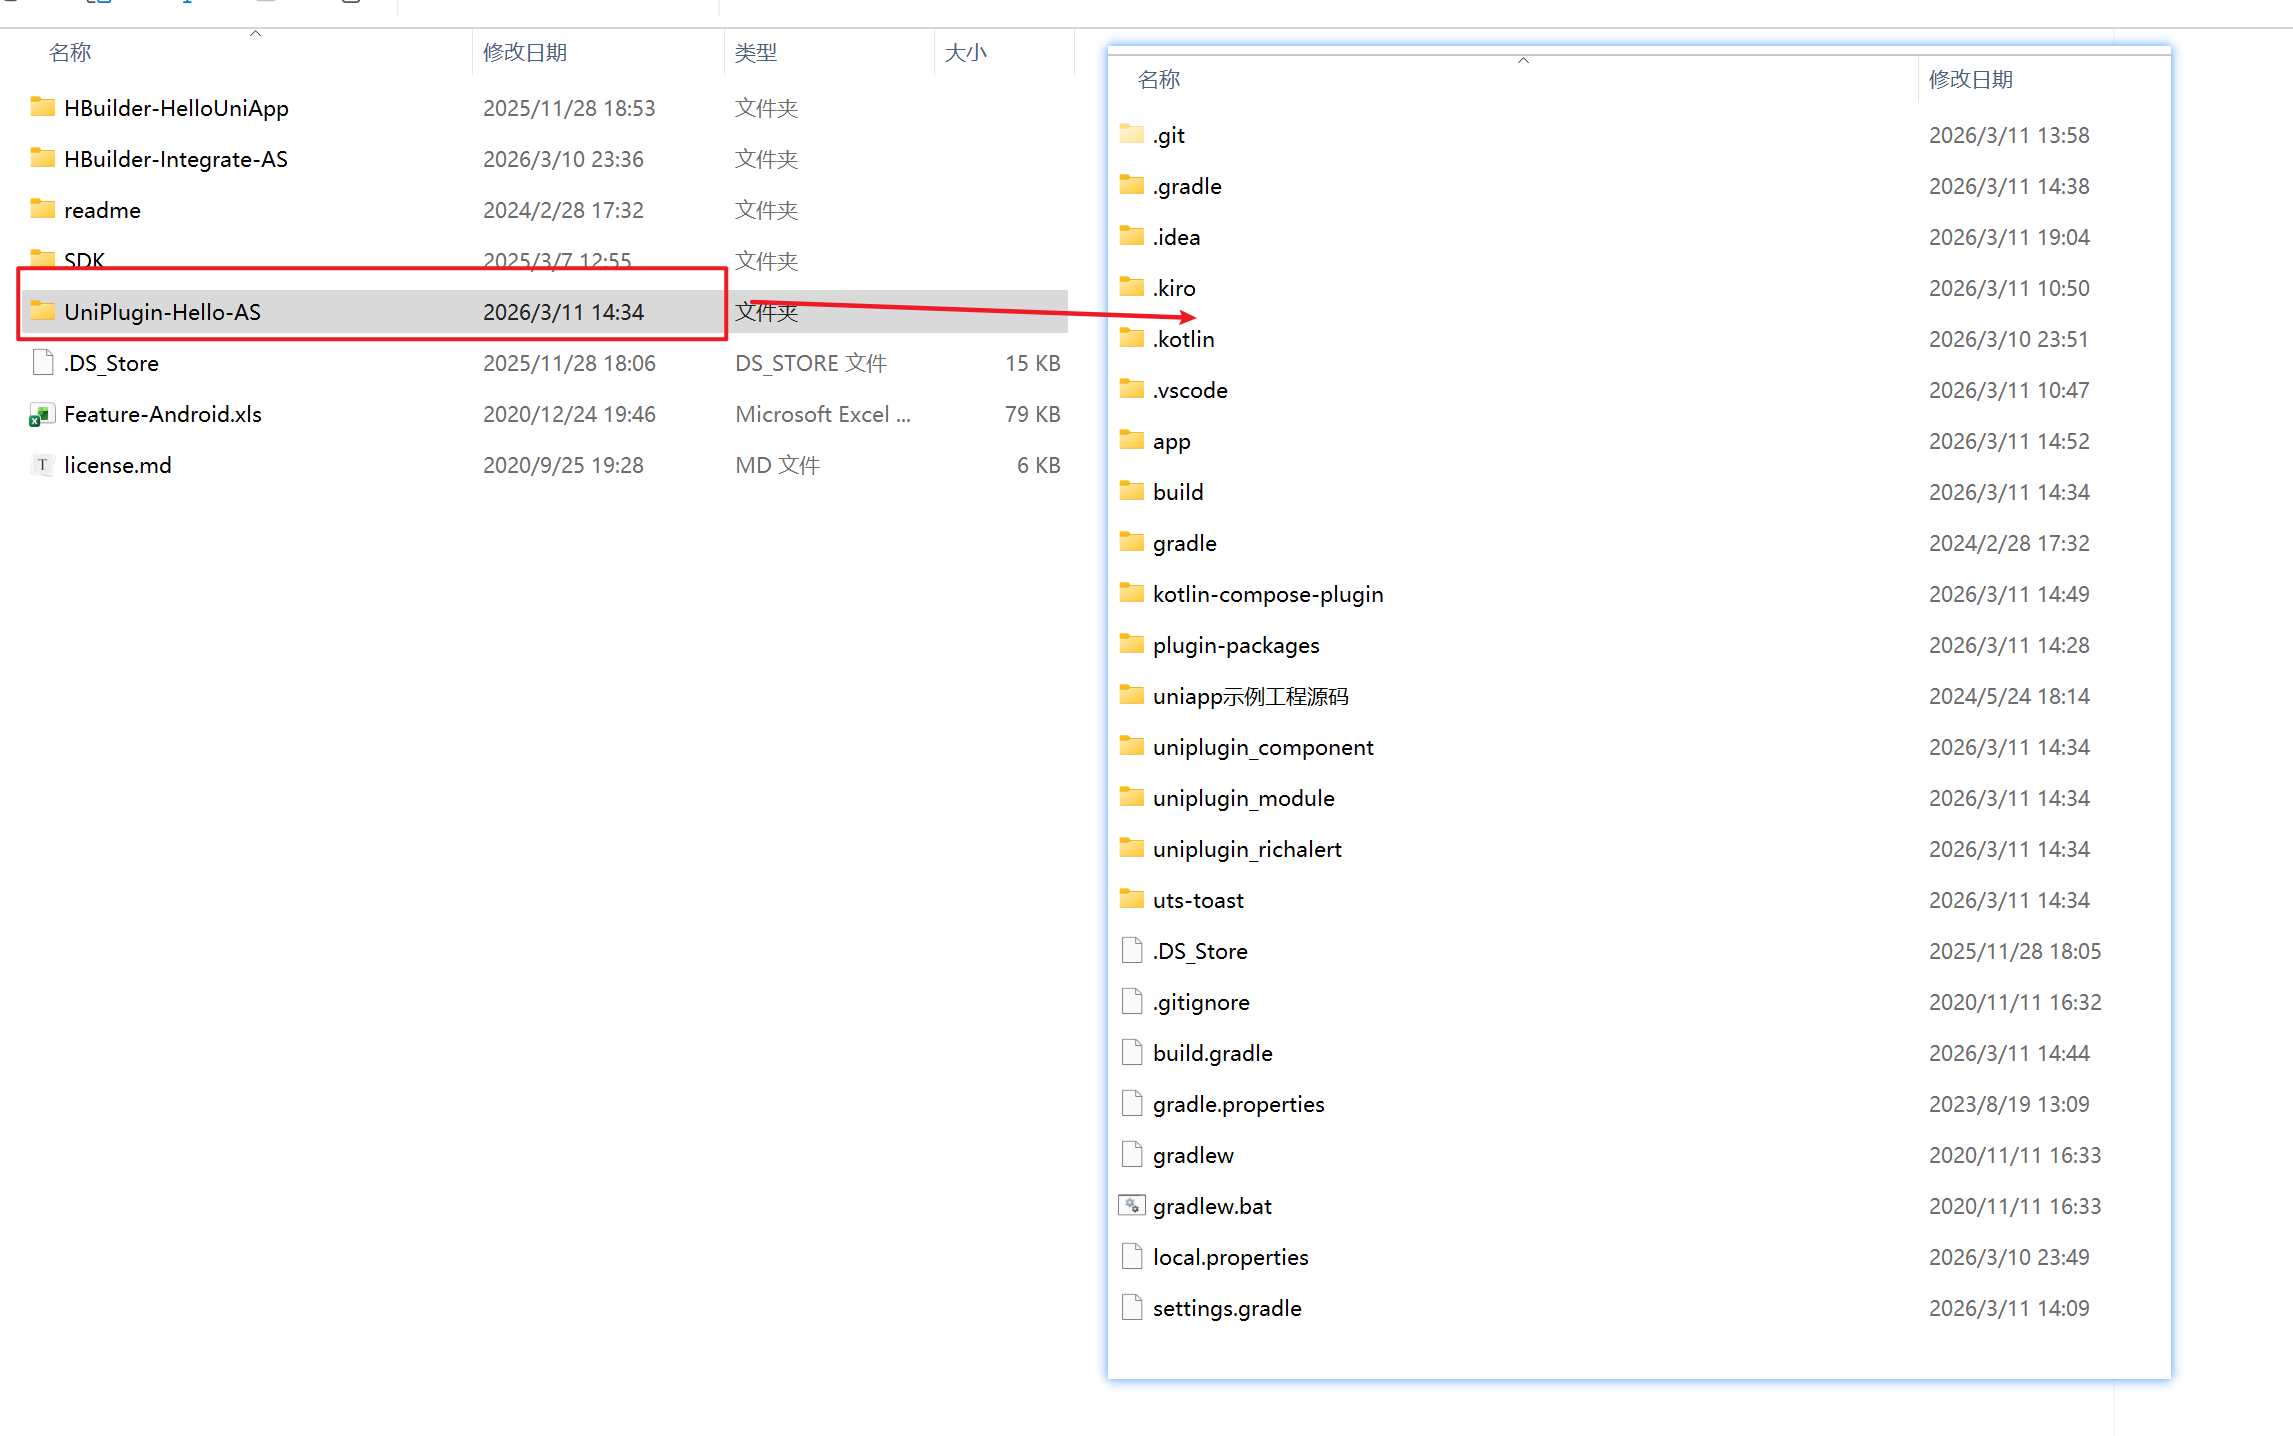
Task: Click right panel 修改日期 column header
Action: (1970, 80)
